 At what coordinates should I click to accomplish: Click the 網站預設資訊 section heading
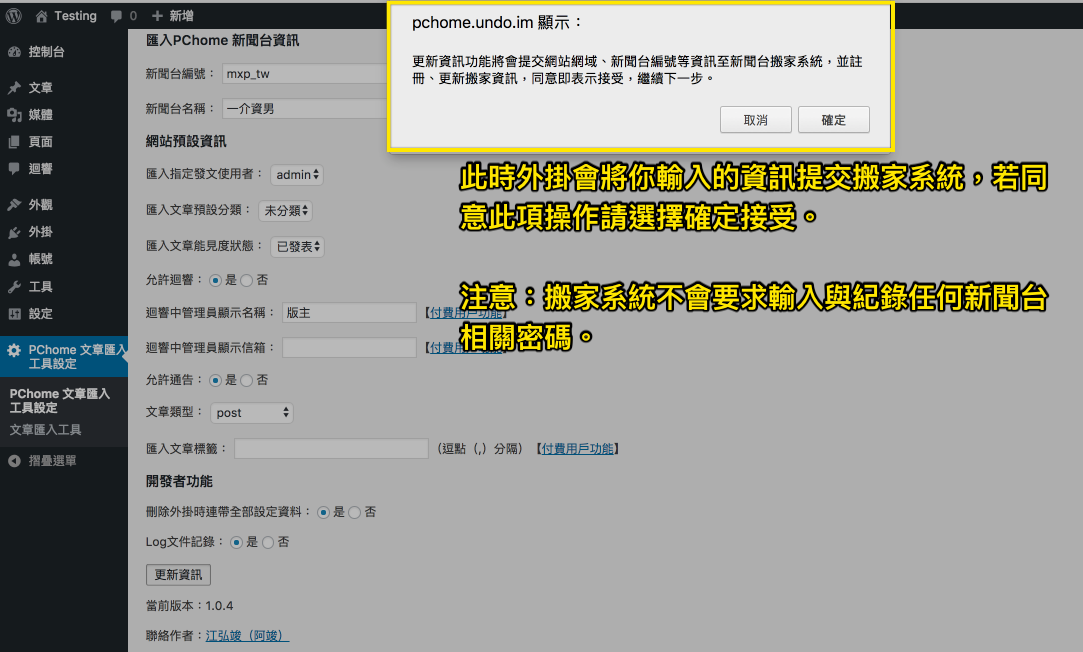[x=186, y=142]
